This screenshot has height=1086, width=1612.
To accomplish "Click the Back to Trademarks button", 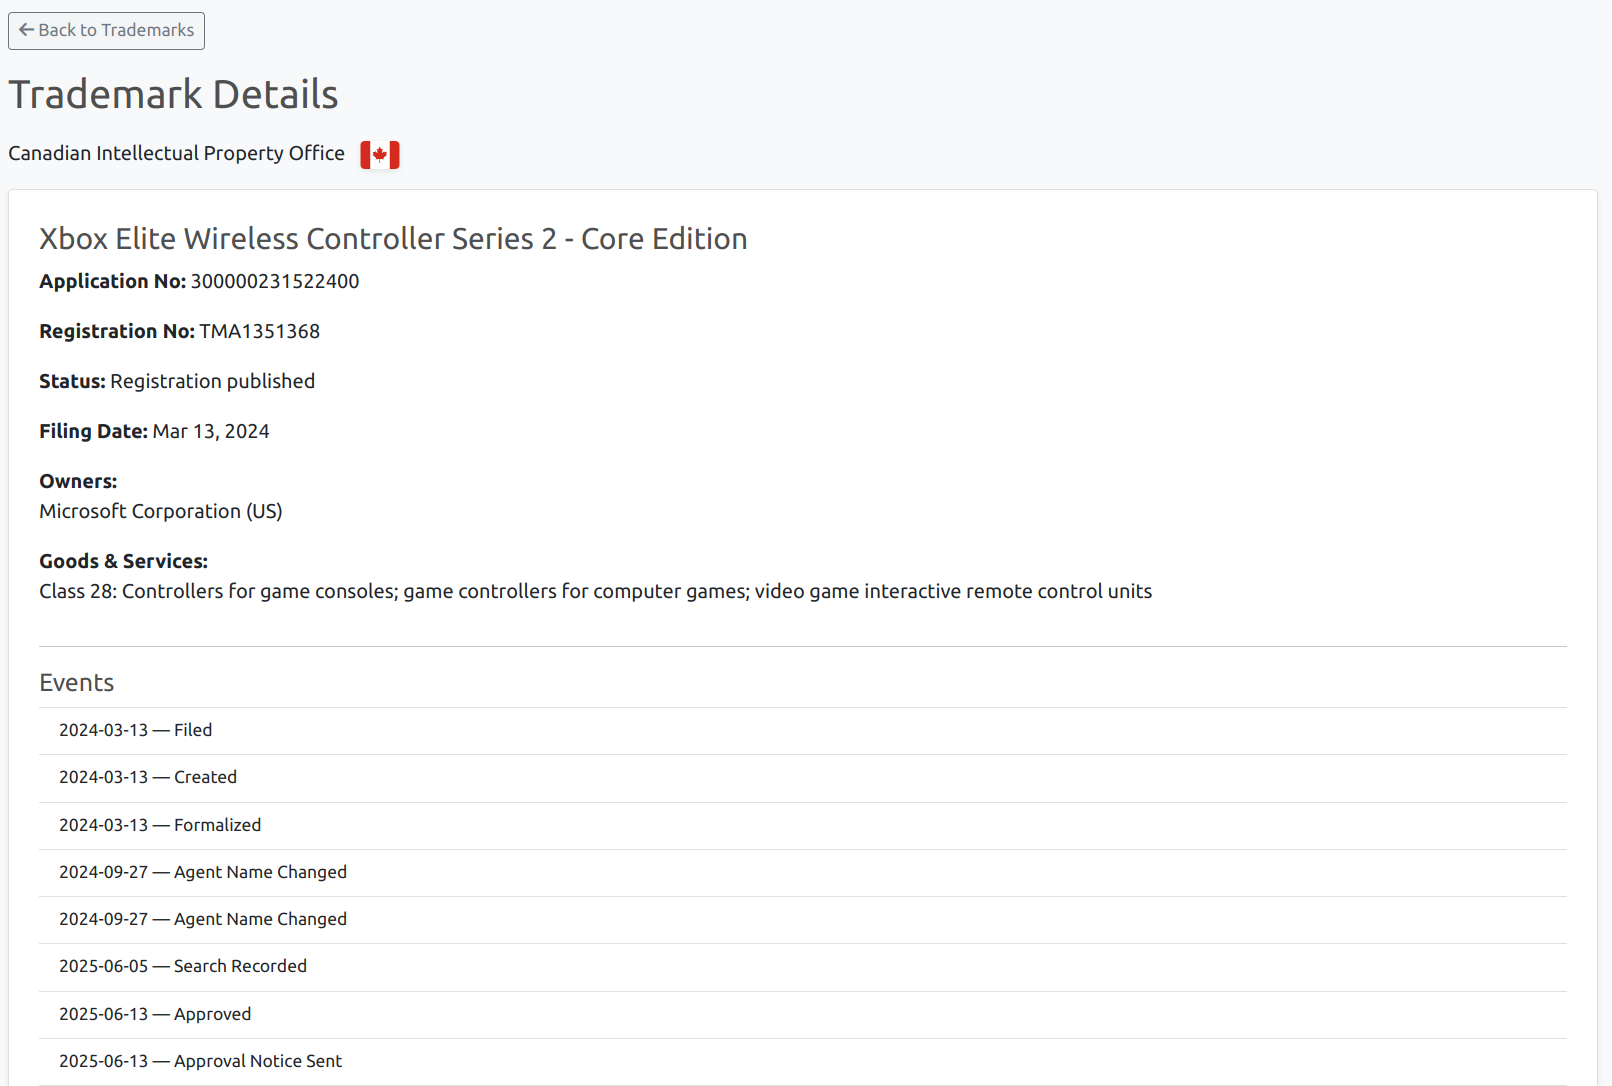I will pyautogui.click(x=106, y=31).
